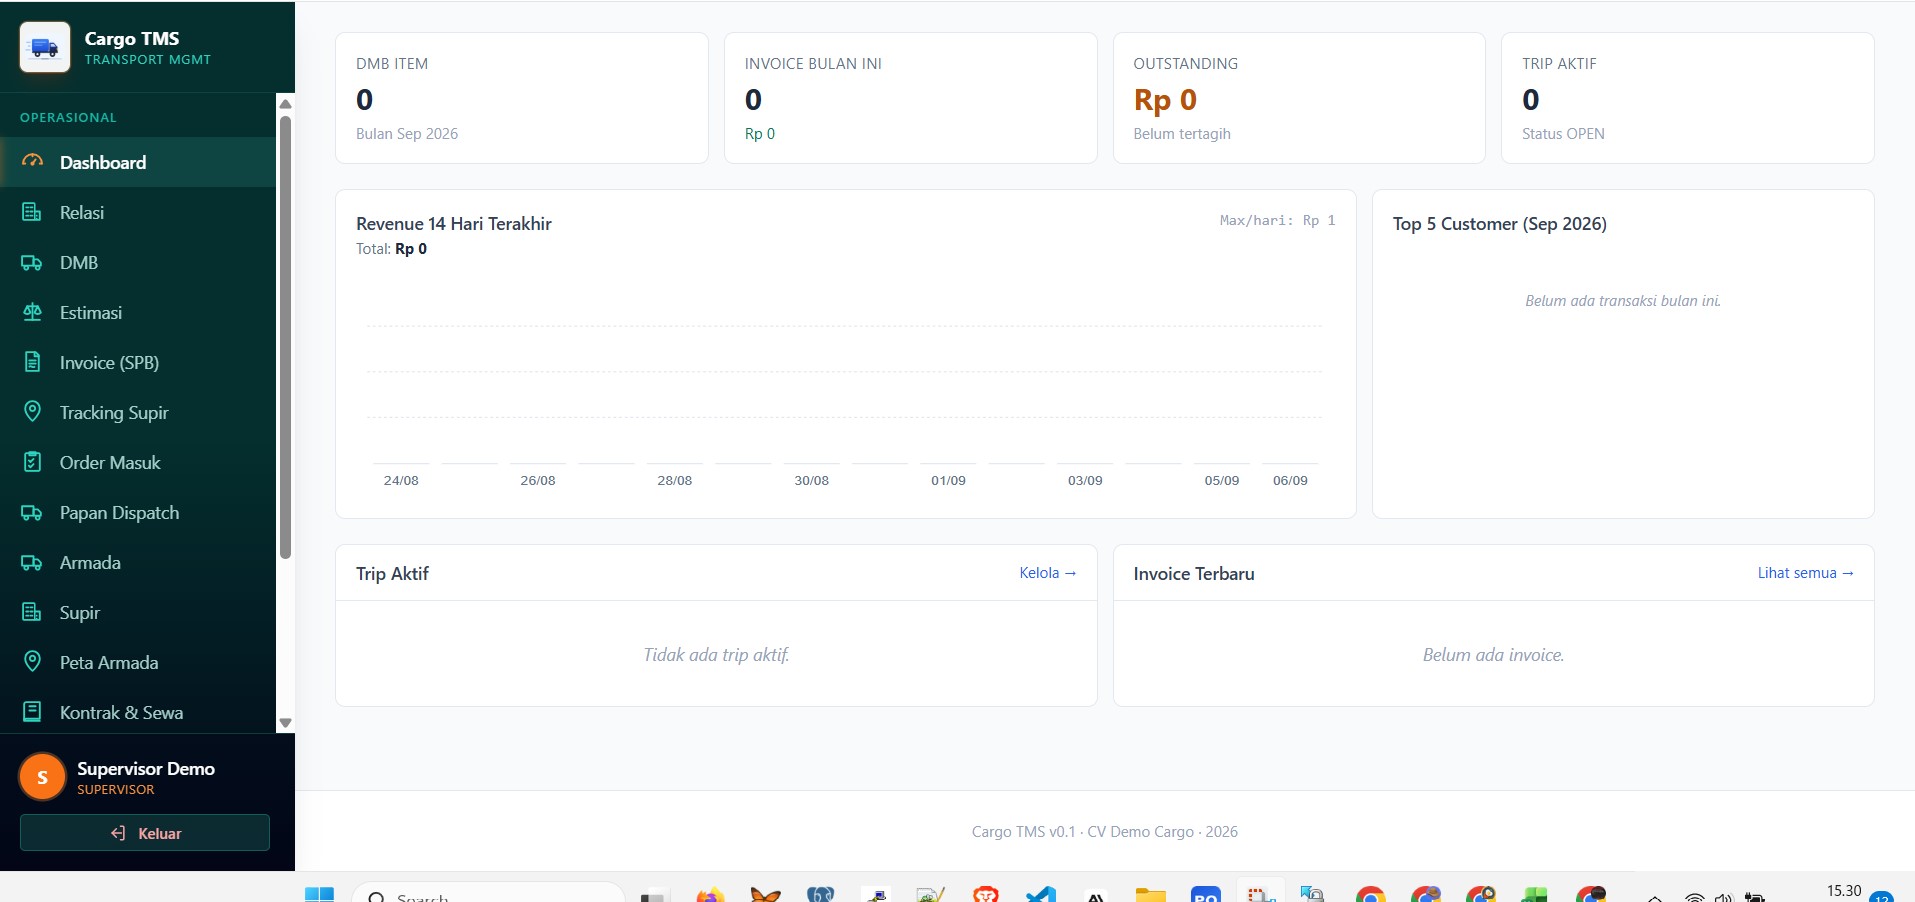This screenshot has width=1915, height=902.
Task: Click the DMB truck icon
Action: (x=32, y=262)
